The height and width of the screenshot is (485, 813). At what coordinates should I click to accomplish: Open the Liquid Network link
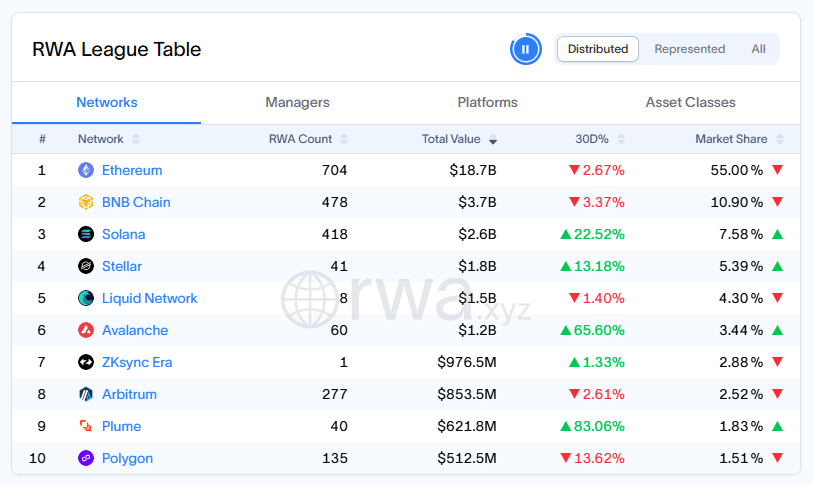click(x=150, y=298)
